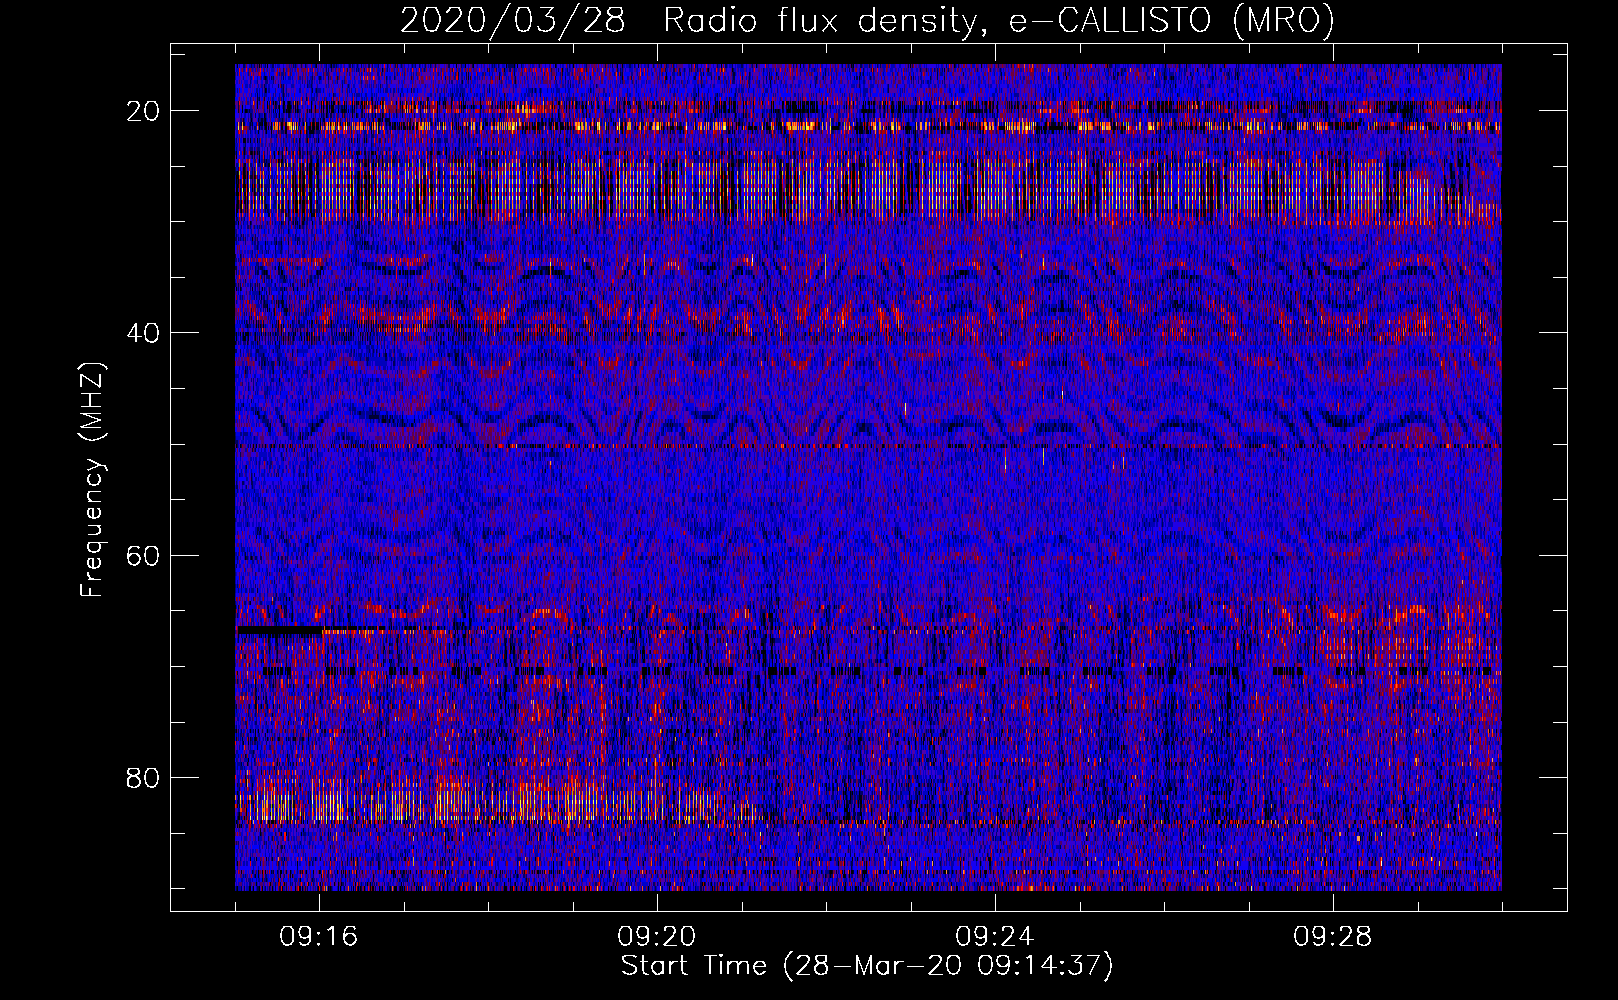Screen dimensions: 1618x1000
Task: Click the 20 MHz frequency tick label
Action: 144,111
